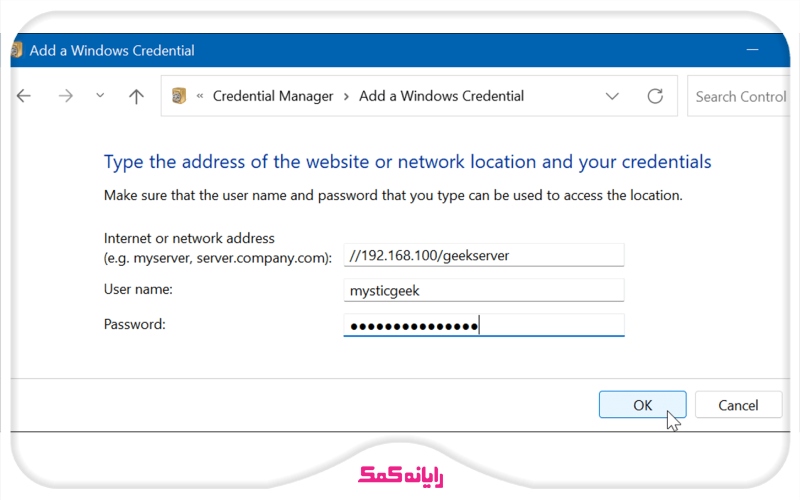Focus the Search Control Panel box

click(740, 97)
